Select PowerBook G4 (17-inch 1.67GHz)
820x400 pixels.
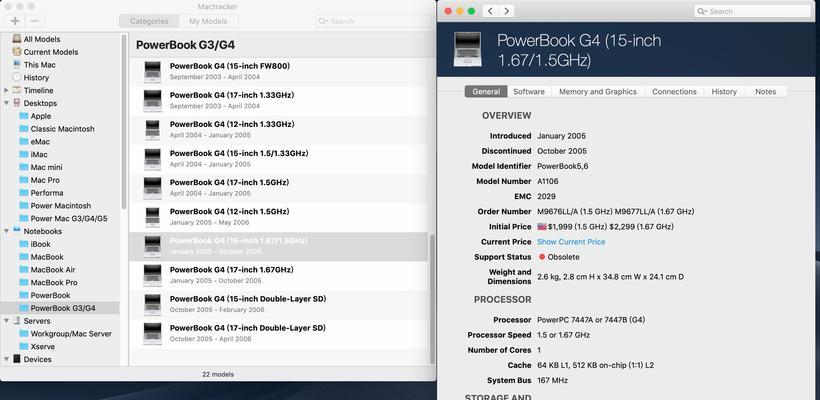(x=279, y=276)
